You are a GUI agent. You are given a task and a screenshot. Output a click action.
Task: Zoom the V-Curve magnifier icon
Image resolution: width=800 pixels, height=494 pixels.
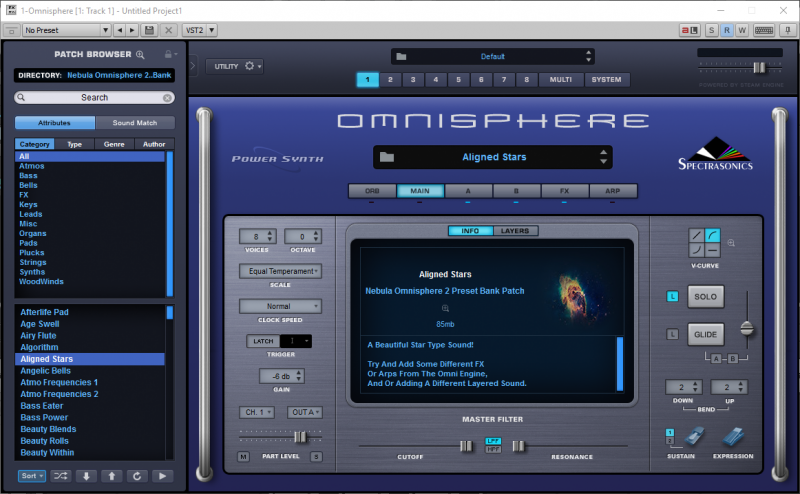click(731, 243)
